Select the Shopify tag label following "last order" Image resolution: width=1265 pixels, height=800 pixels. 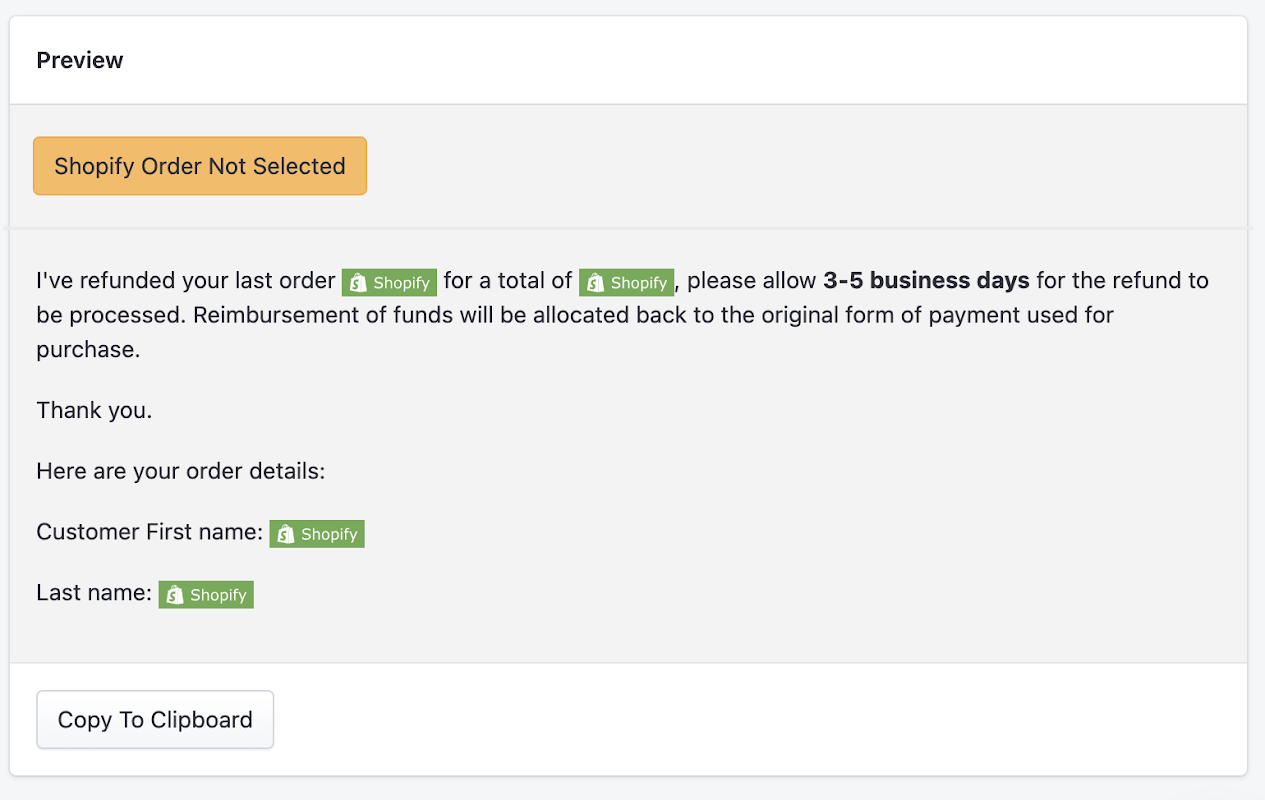(401, 283)
